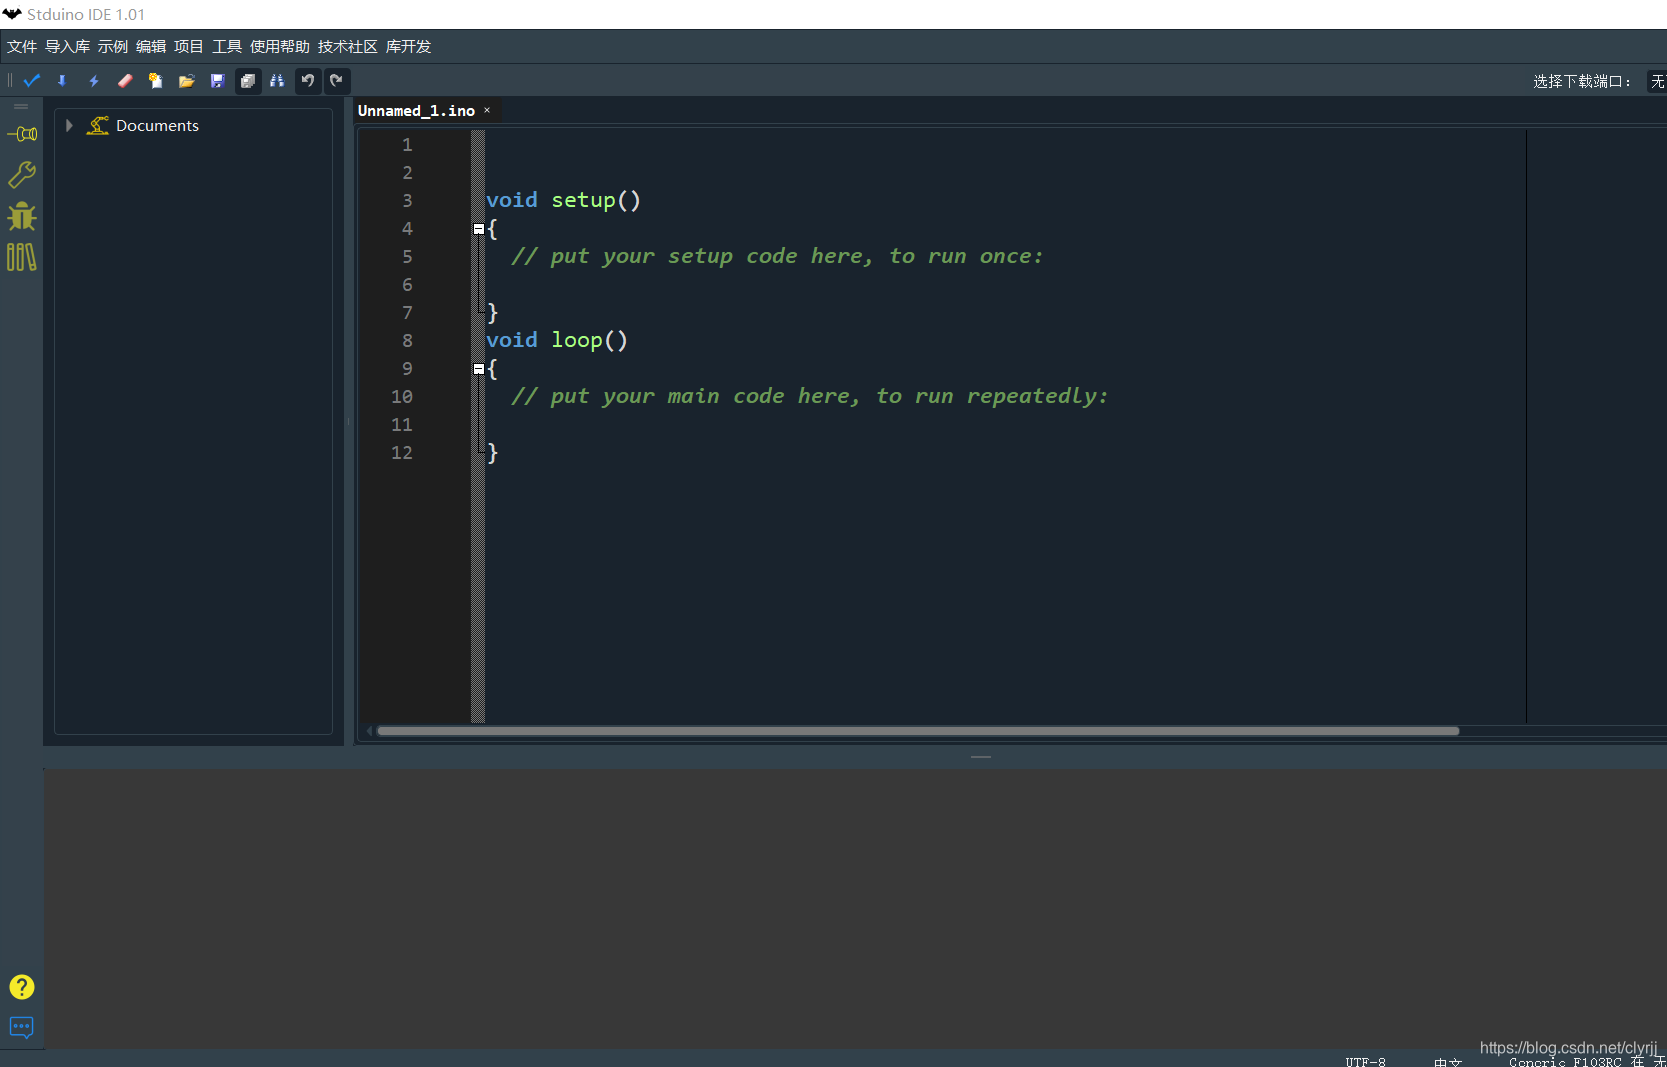Click the toolbar drag grip handle

tap(9, 81)
